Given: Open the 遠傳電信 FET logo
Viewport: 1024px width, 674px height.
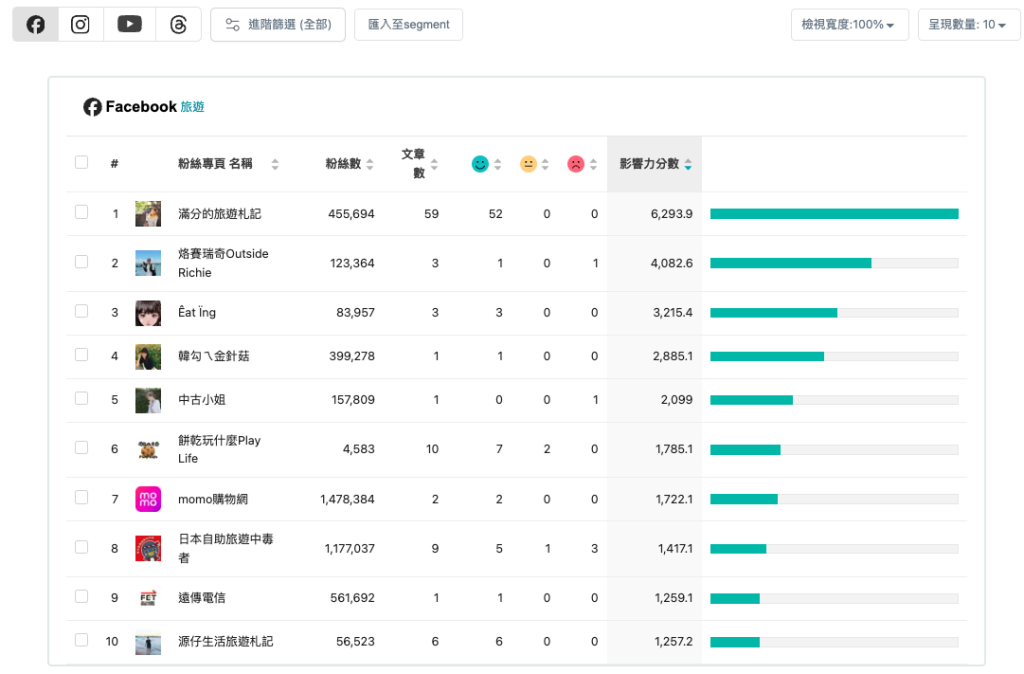Looking at the screenshot, I should coord(148,598).
